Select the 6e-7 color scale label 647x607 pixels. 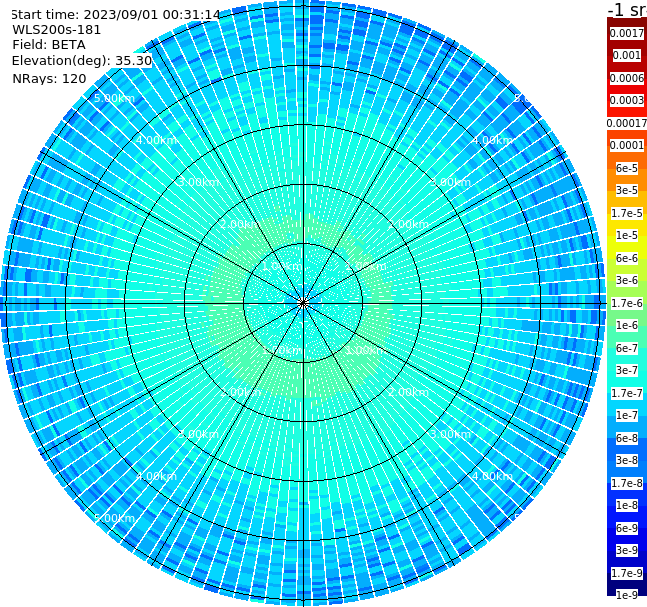click(627, 348)
